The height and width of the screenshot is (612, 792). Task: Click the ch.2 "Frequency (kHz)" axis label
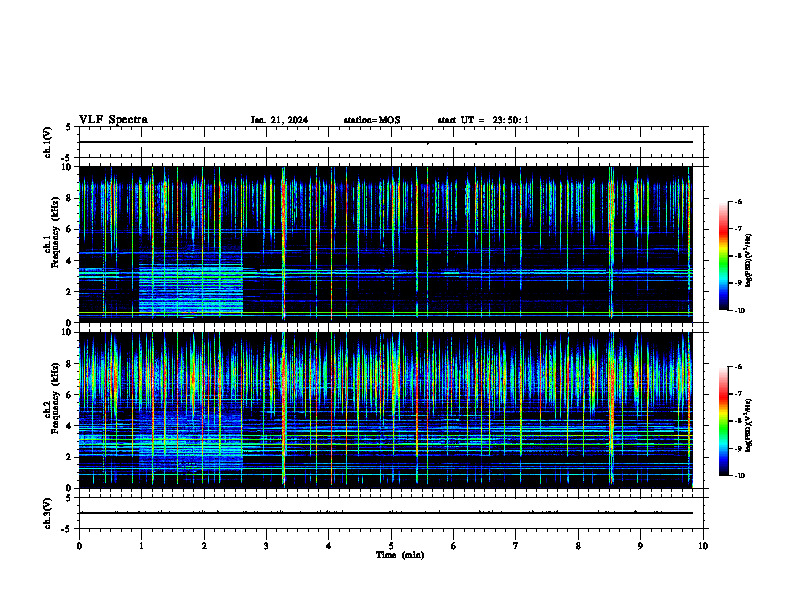(x=55, y=398)
